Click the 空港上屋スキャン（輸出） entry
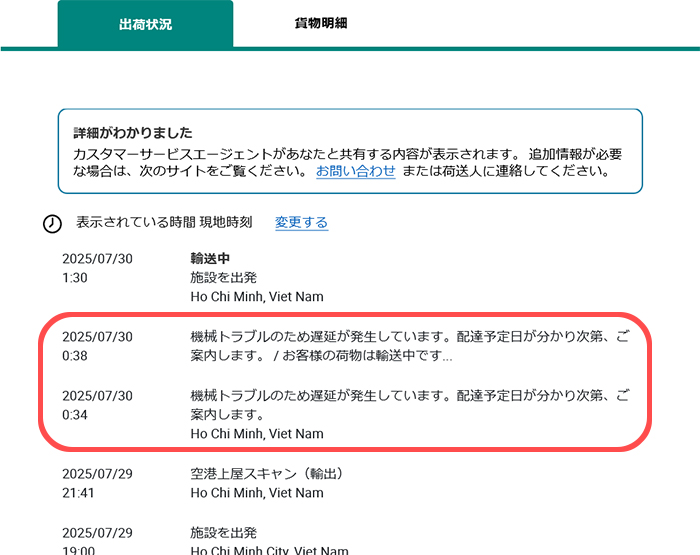Screen dimensions: 700x555 click(267, 474)
